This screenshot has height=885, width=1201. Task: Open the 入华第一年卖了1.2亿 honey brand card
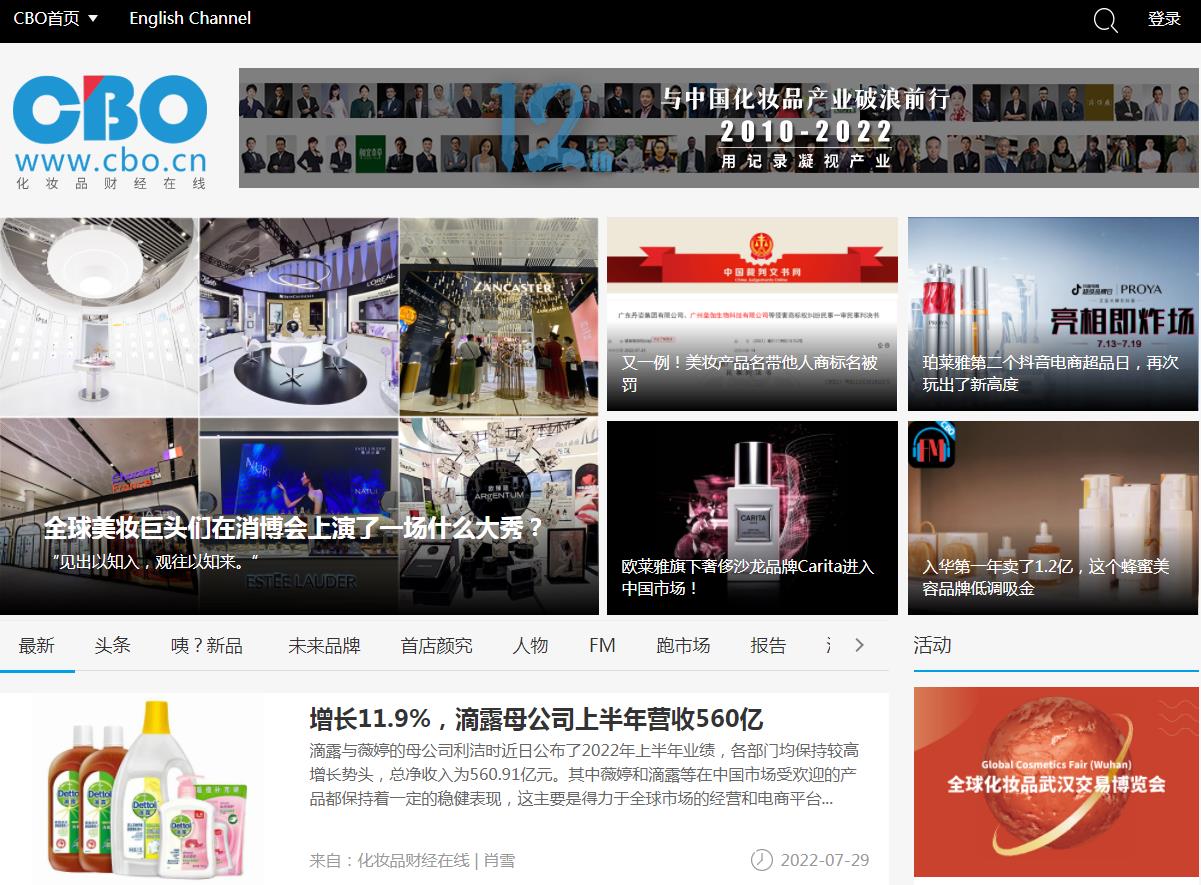point(1053,518)
